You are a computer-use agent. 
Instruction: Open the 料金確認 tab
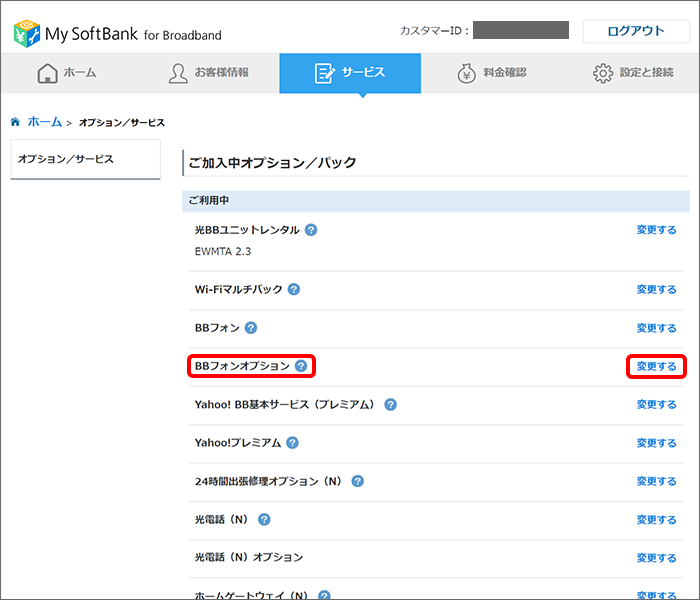[x=492, y=73]
